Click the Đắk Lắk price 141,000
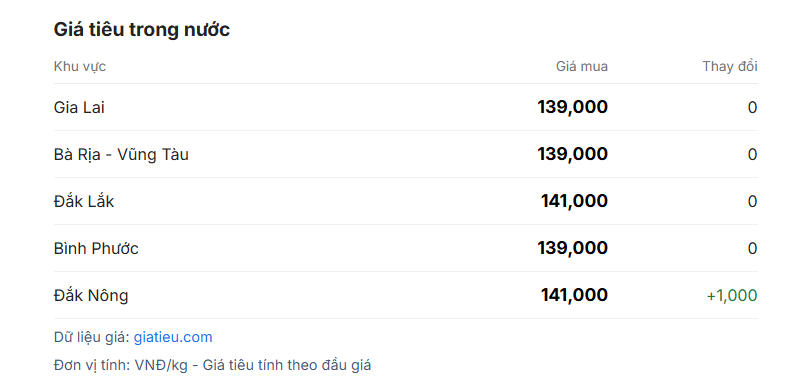The image size is (809, 391). click(x=574, y=201)
